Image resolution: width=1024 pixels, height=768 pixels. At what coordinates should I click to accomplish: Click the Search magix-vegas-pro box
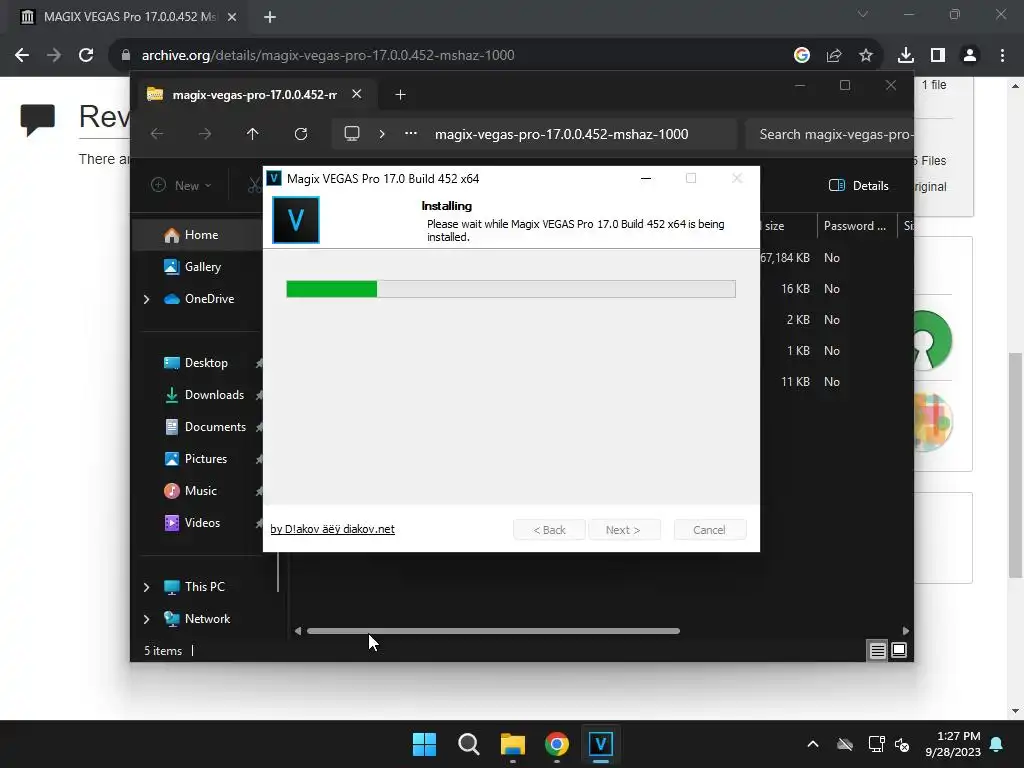[829, 135]
